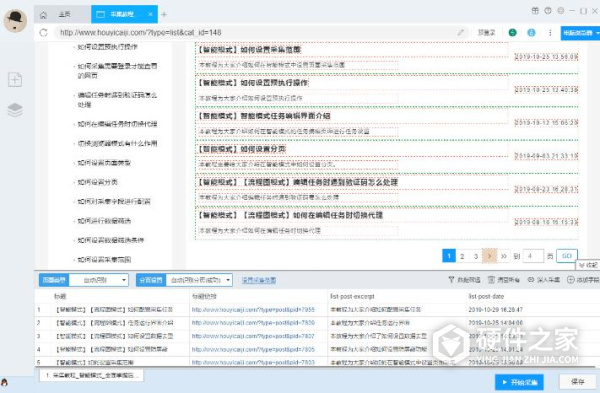Viewport: 600px width, 393px height.
Task: Select the task tab at the bottom bar
Action: (91, 375)
